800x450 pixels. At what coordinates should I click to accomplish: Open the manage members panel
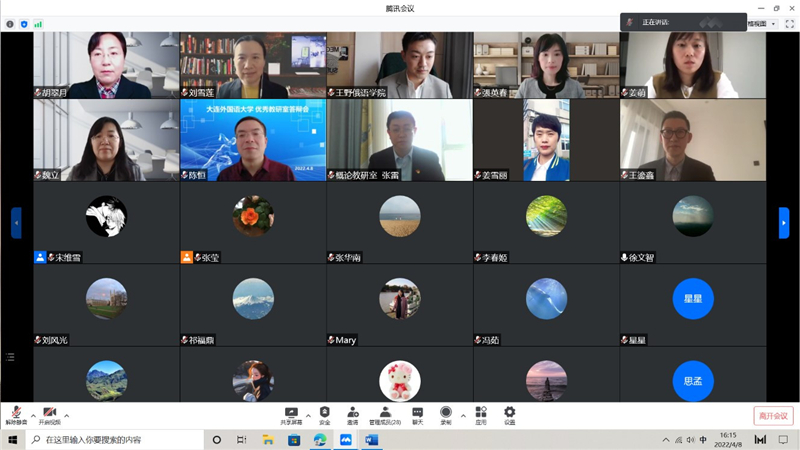pos(386,414)
